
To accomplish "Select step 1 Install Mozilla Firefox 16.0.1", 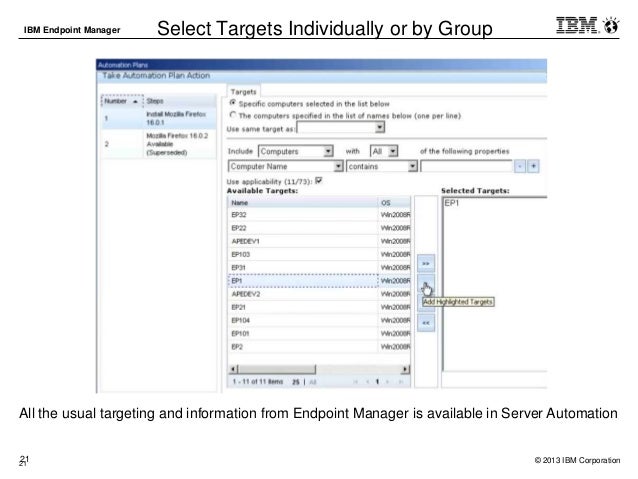I will (x=159, y=118).
